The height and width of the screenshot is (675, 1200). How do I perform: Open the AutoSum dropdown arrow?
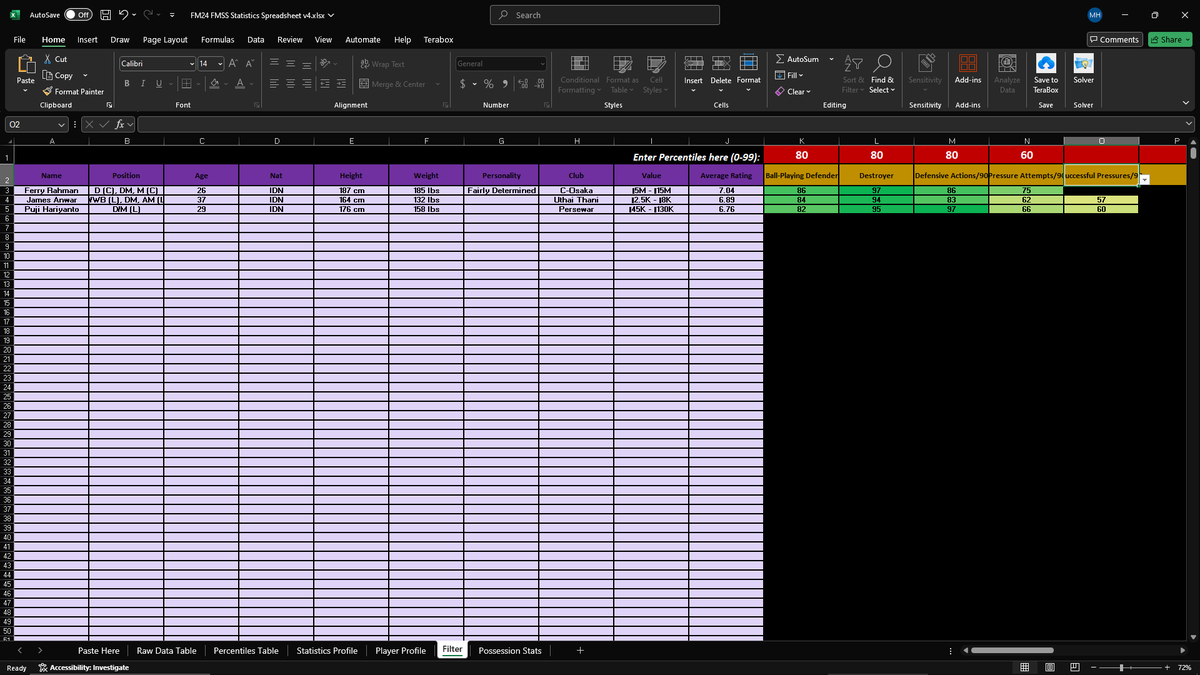(x=832, y=60)
